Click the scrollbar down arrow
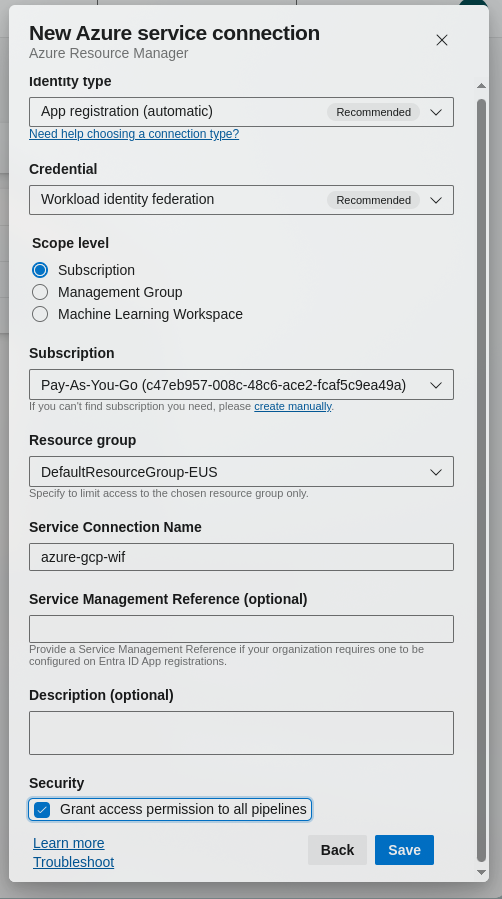 coord(481,873)
